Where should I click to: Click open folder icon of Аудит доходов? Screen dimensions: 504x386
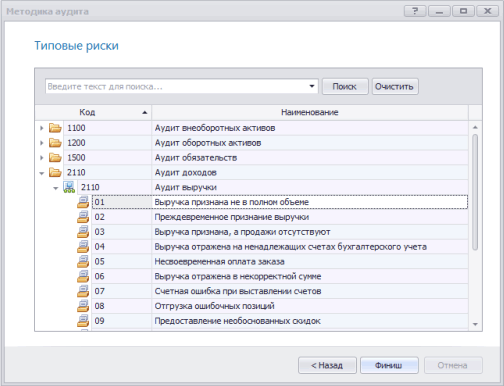click(x=55, y=172)
